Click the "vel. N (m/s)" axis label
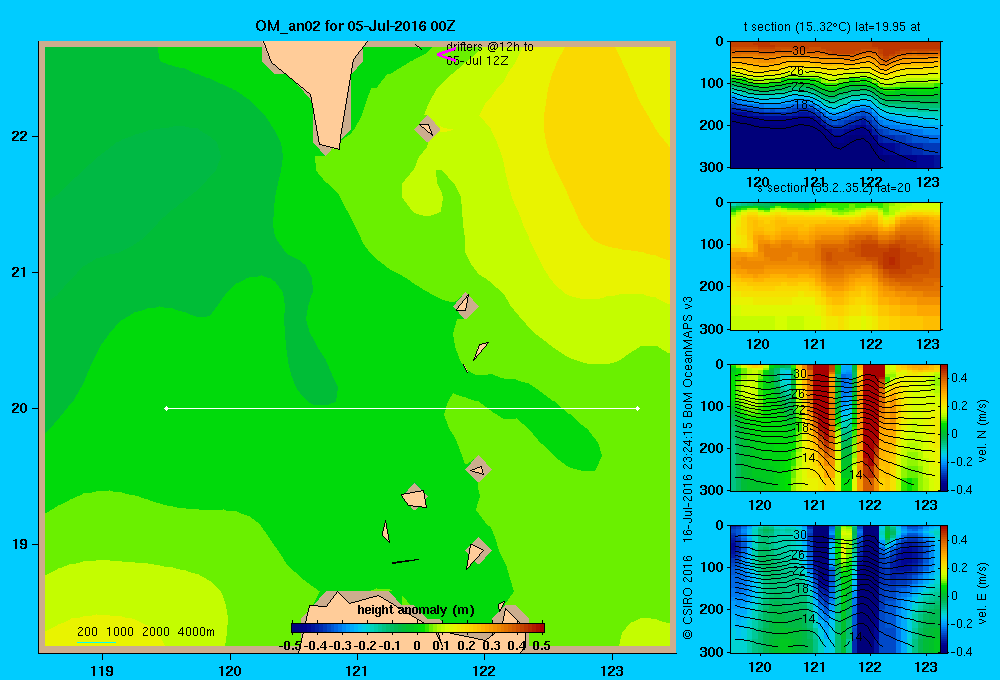 [x=982, y=431]
